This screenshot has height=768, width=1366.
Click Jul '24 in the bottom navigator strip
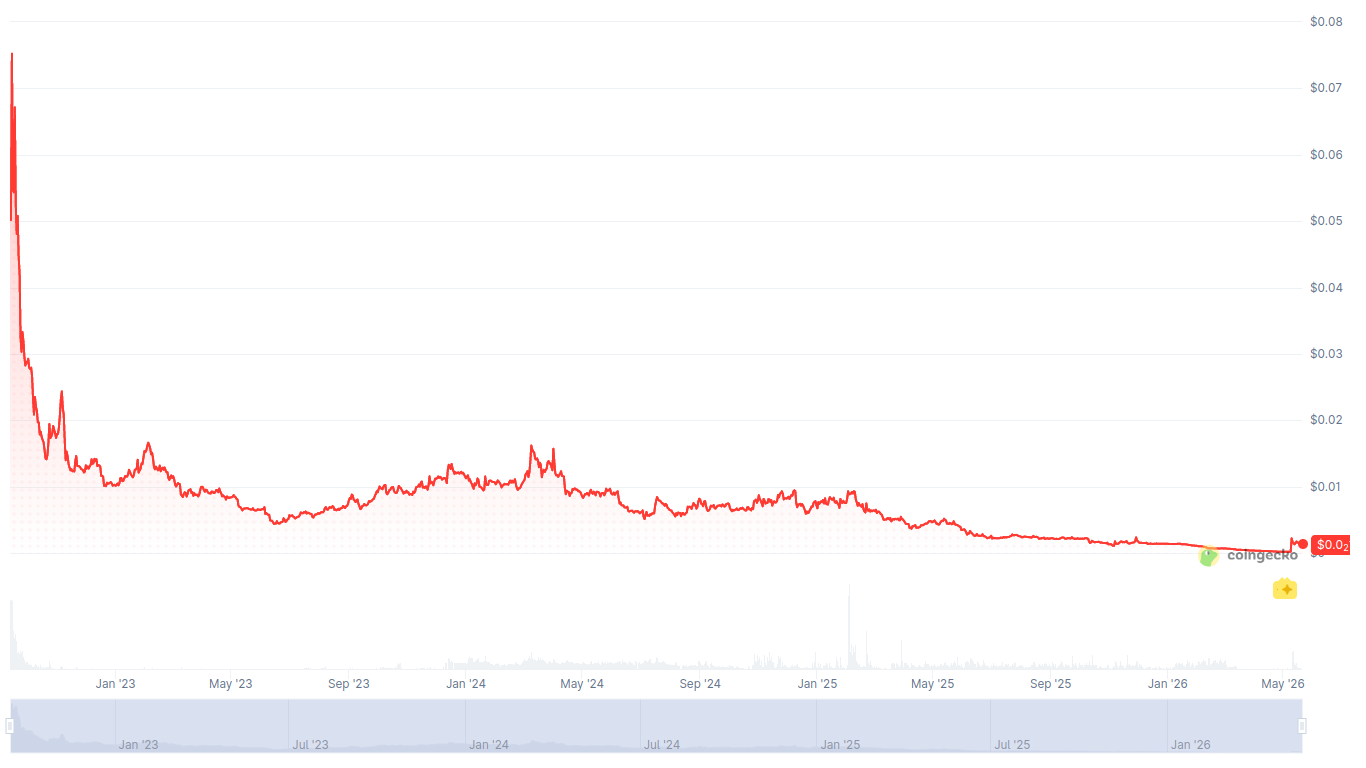tap(662, 745)
